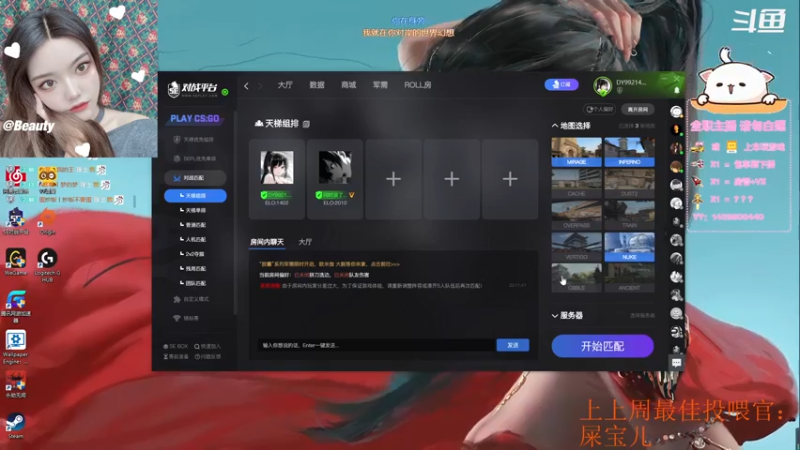The height and width of the screenshot is (450, 800).
Task: Collapse the 地图选择 map section
Action: click(555, 126)
